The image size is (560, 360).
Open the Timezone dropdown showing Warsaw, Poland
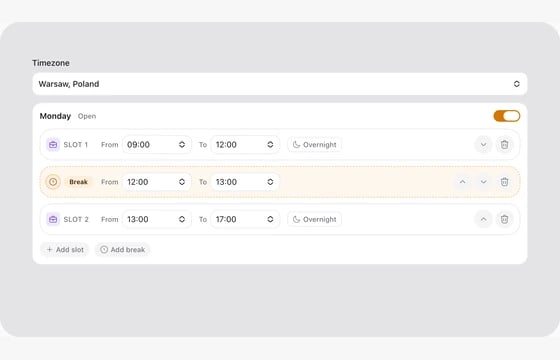(x=280, y=84)
